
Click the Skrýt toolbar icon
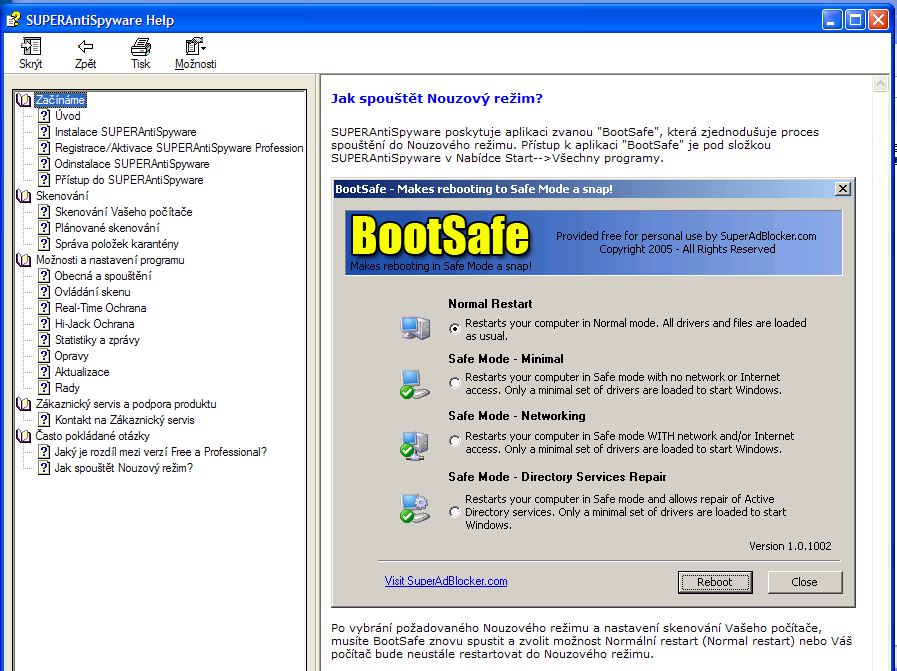point(30,46)
